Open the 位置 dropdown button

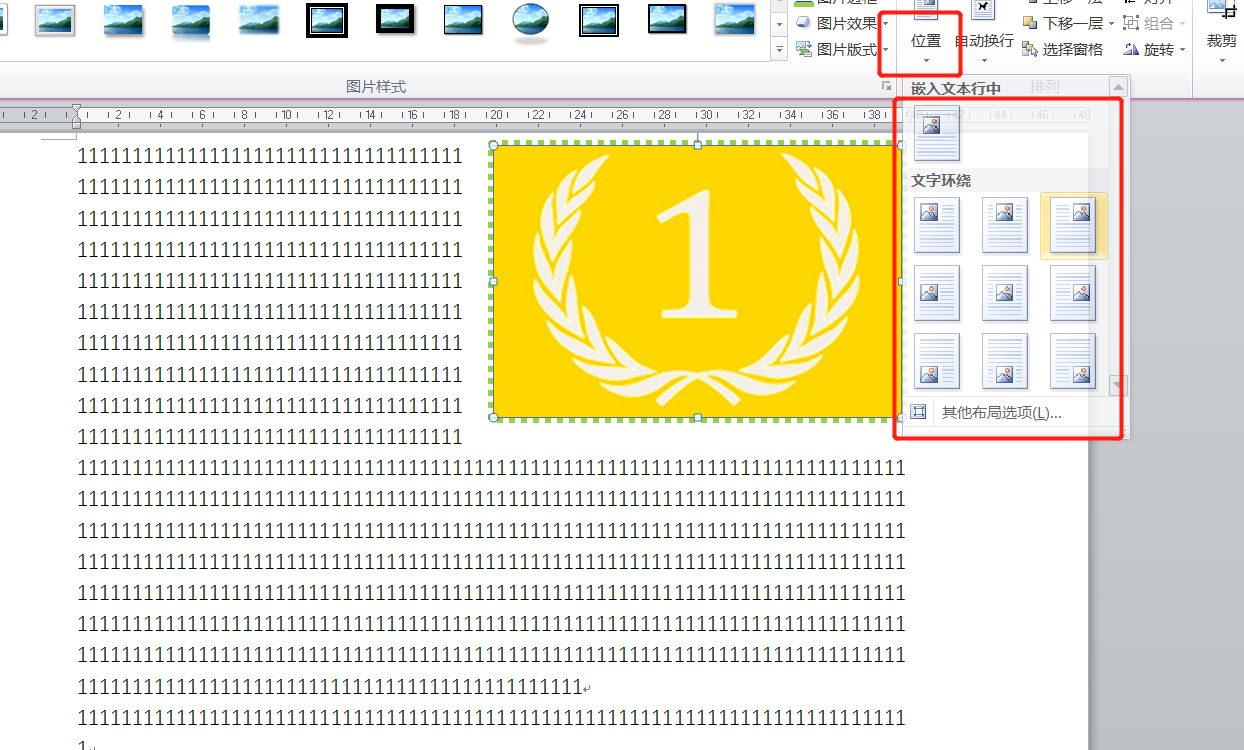click(926, 40)
